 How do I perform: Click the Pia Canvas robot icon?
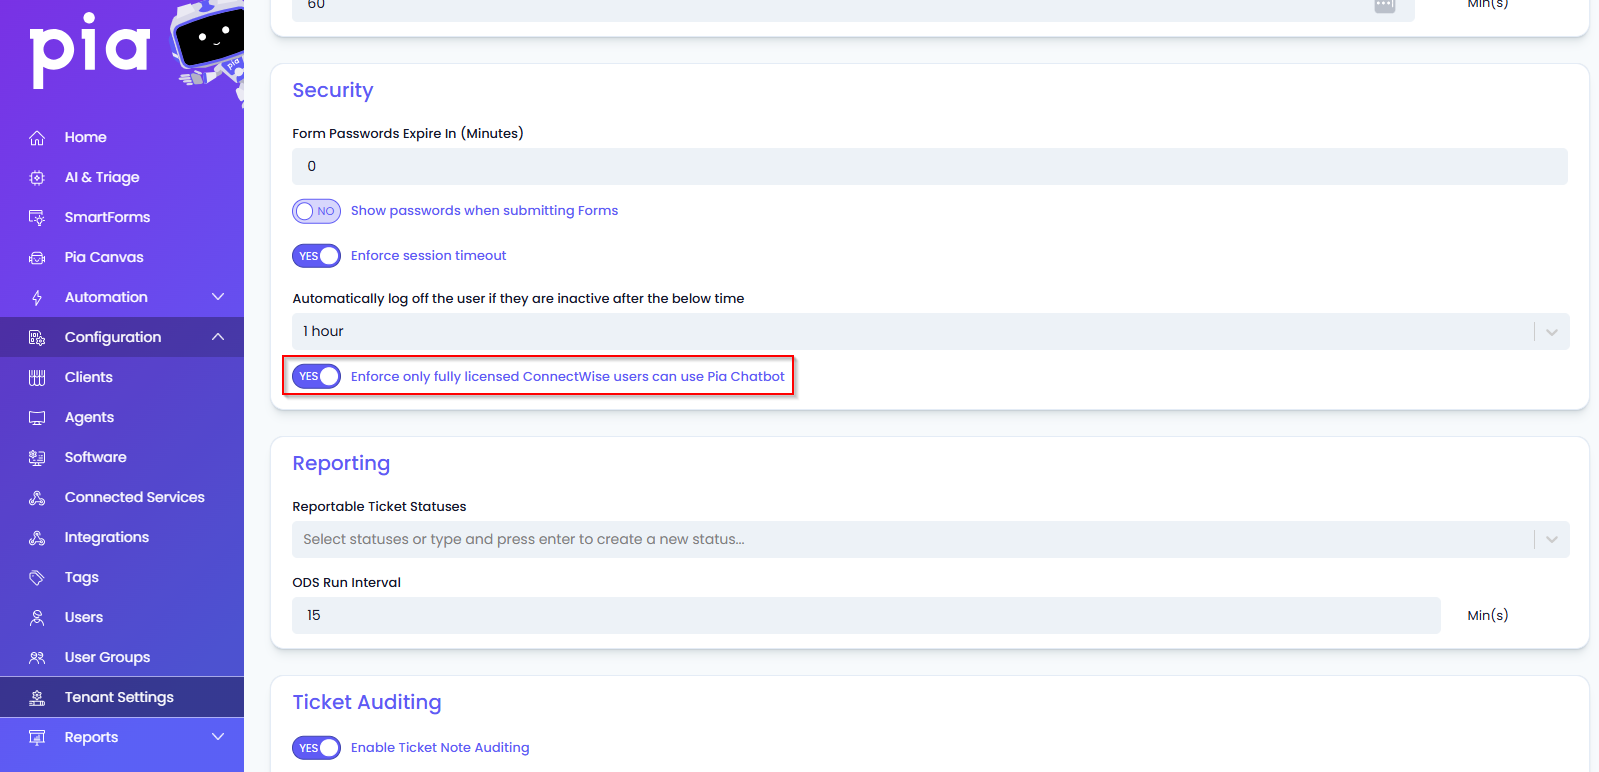[x=37, y=257]
